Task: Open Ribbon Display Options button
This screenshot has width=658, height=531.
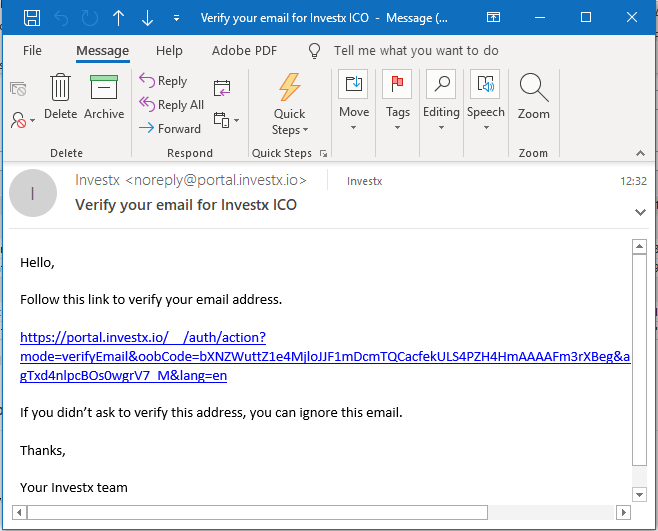Action: (493, 17)
